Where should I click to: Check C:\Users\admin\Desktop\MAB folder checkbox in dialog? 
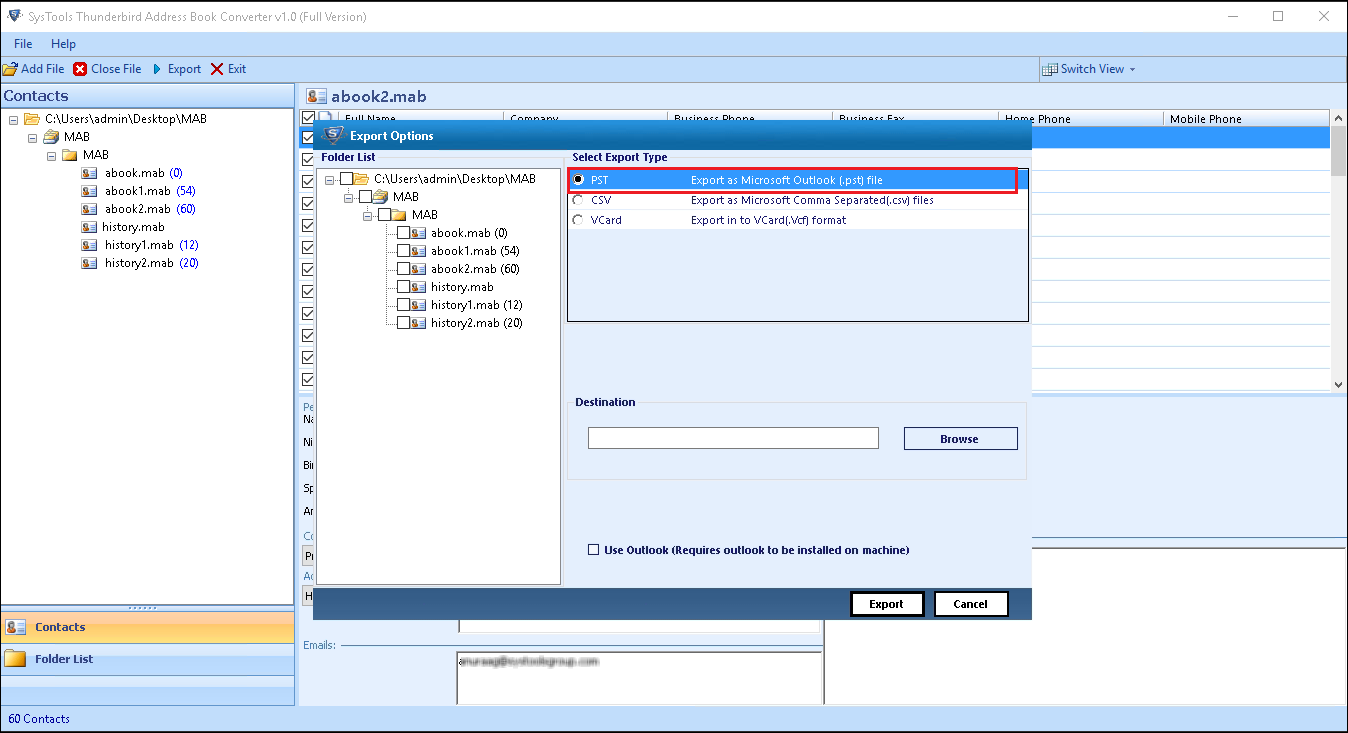[346, 179]
